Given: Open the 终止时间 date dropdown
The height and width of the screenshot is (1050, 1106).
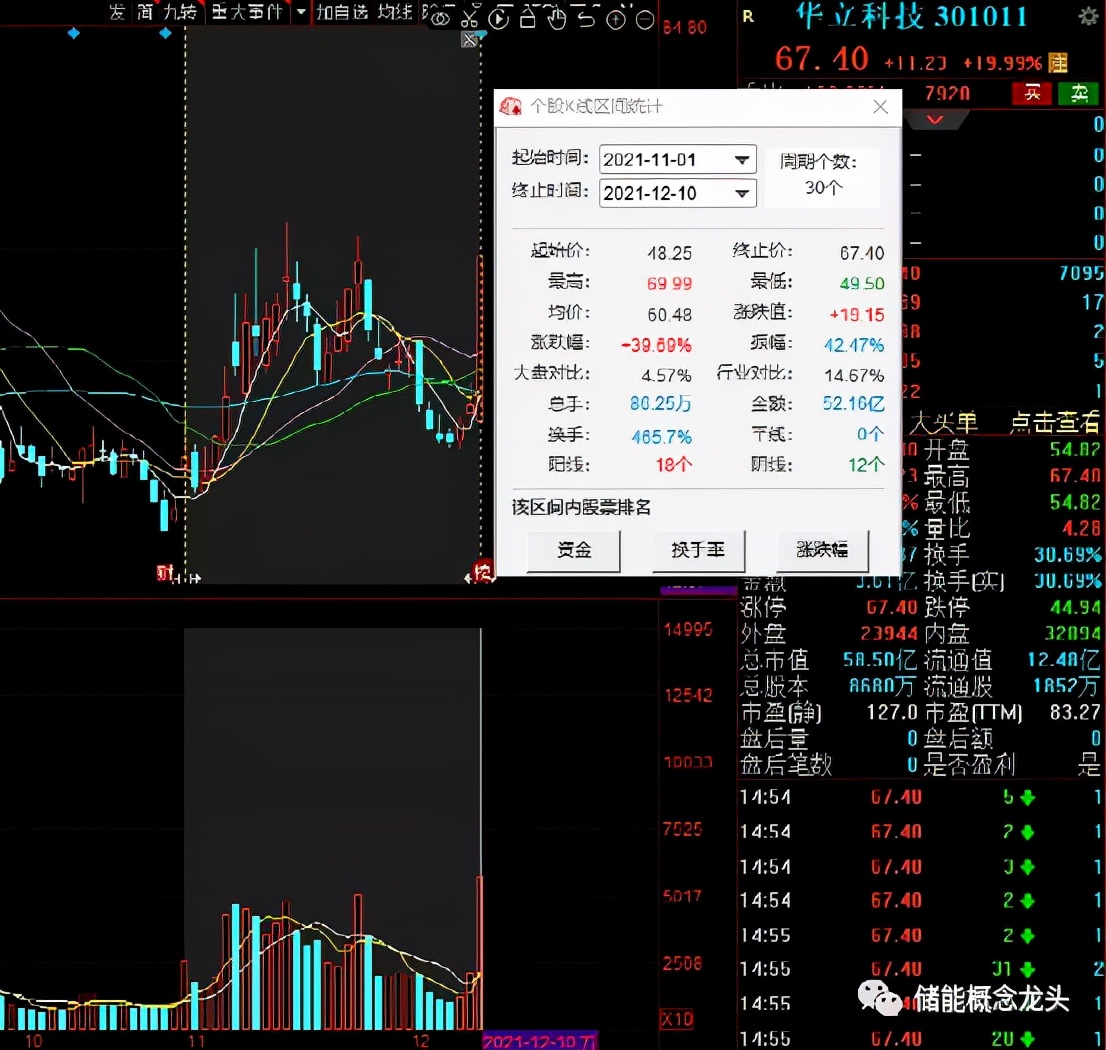Looking at the screenshot, I should tap(742, 193).
